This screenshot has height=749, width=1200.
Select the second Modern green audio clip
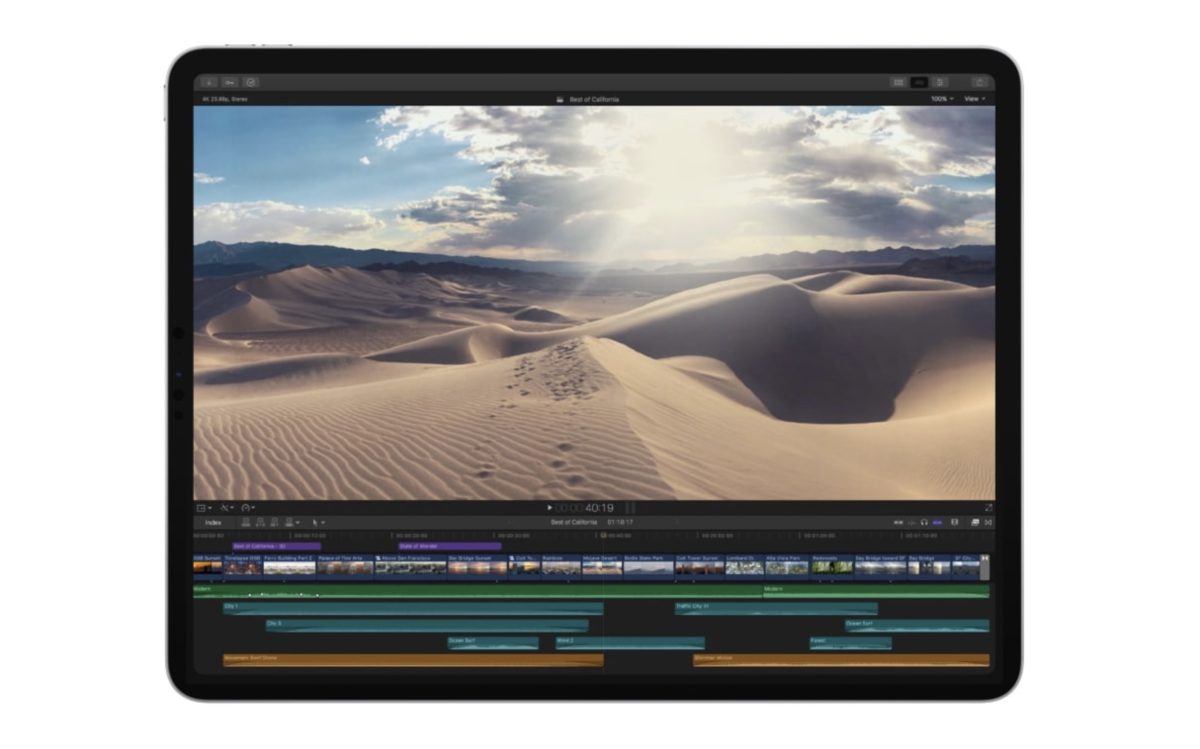pos(876,590)
